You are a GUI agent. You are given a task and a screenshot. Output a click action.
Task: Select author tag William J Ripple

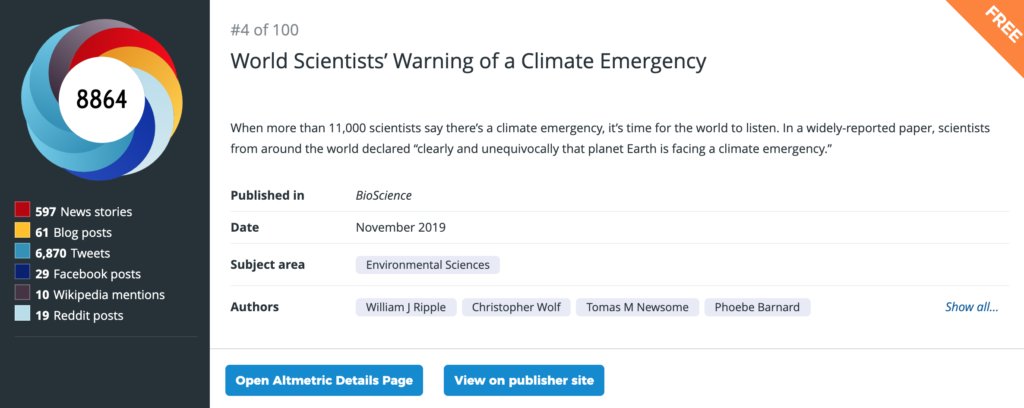click(x=406, y=307)
